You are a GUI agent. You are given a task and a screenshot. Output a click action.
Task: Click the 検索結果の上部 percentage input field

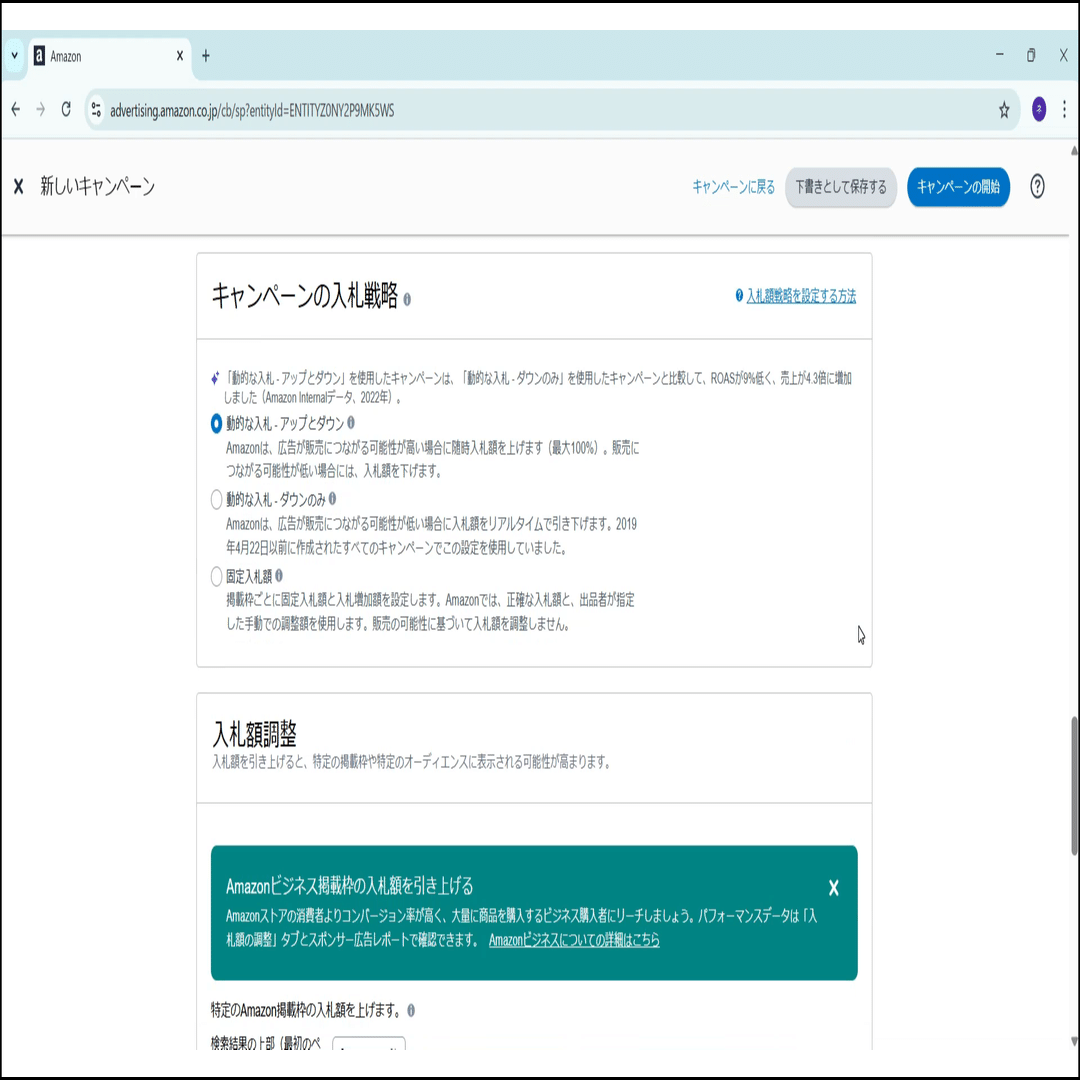tap(368, 1043)
